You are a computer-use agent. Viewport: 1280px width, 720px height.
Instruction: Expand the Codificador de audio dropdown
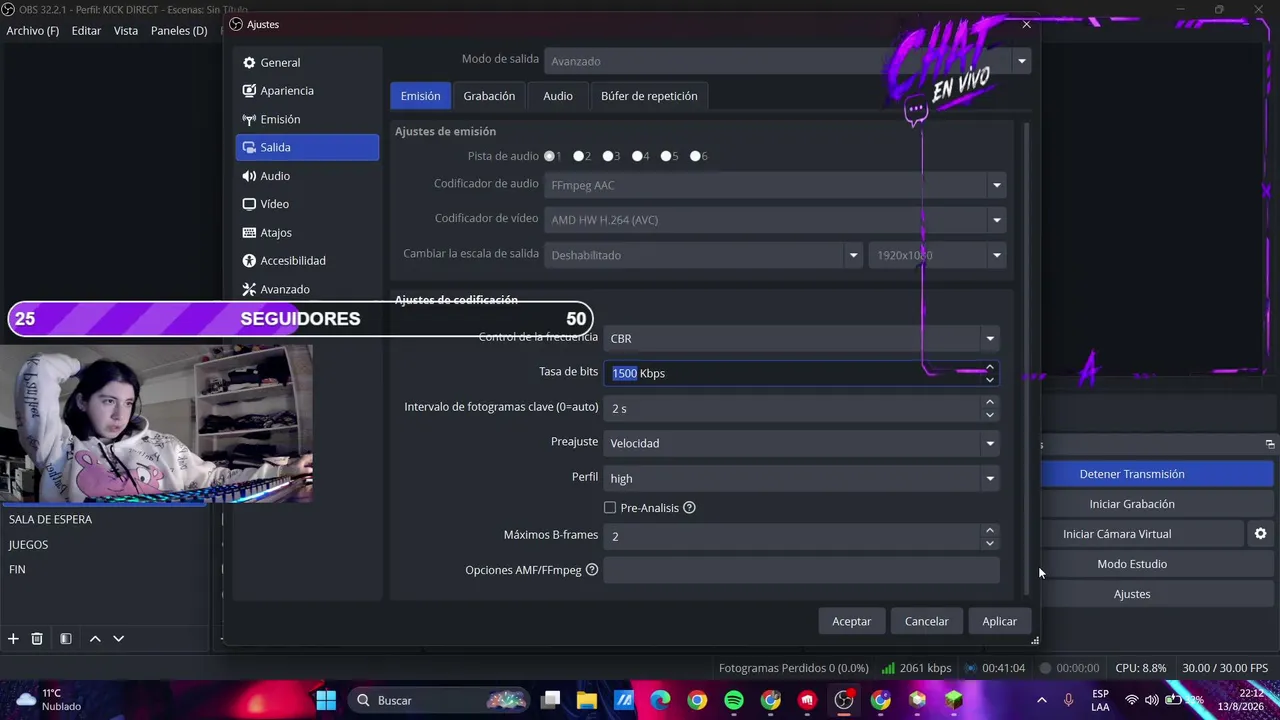[x=775, y=185]
